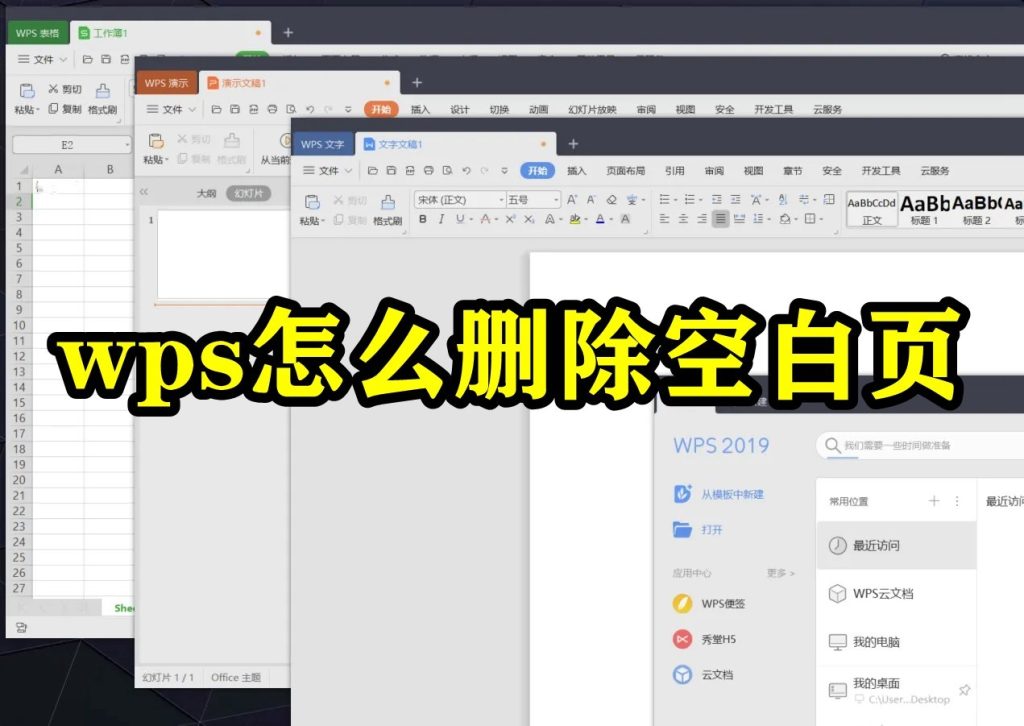The height and width of the screenshot is (726, 1024).
Task: Toggle italic formatting in WPS 文字
Action: click(x=441, y=217)
